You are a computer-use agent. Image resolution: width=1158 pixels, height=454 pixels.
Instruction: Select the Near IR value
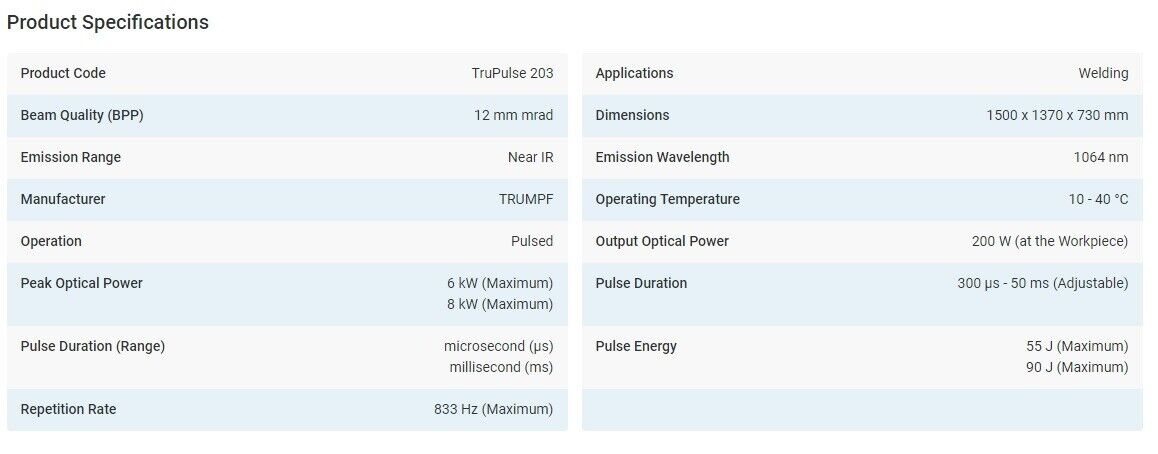[x=530, y=157]
